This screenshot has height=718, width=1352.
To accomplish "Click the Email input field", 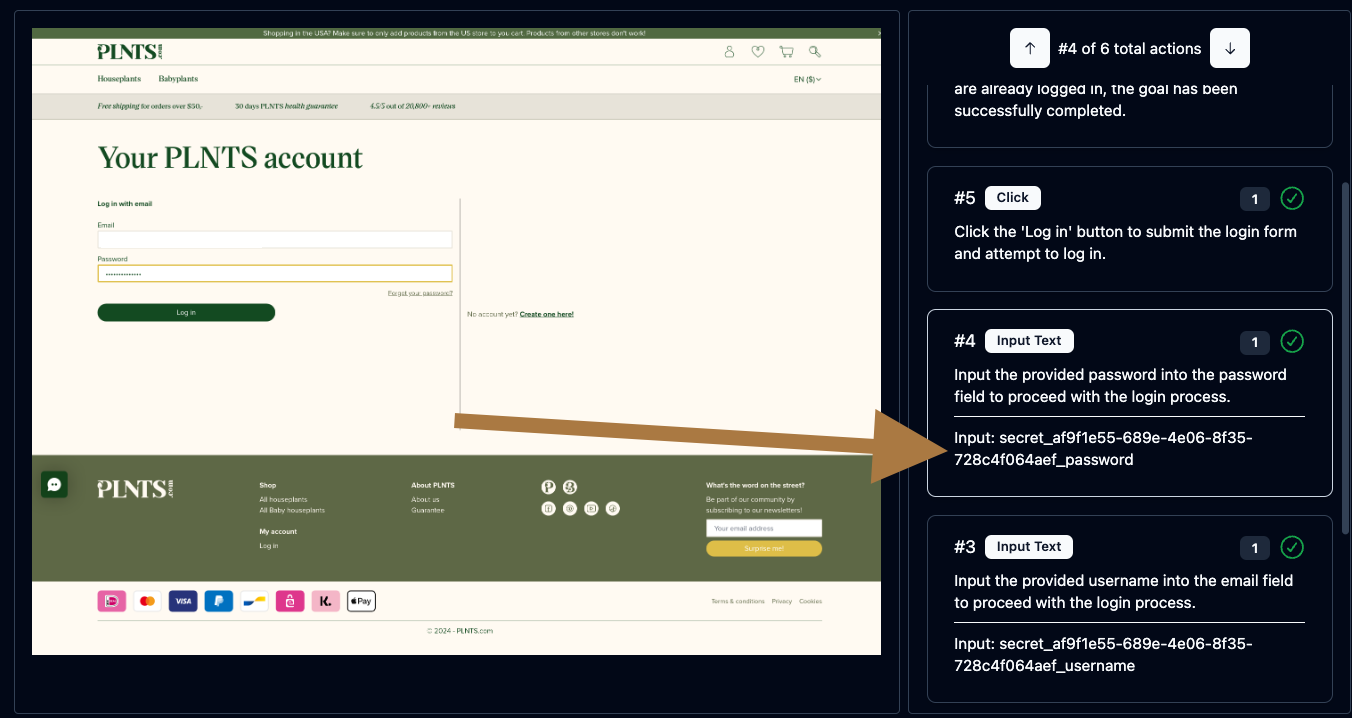I will [x=275, y=240].
